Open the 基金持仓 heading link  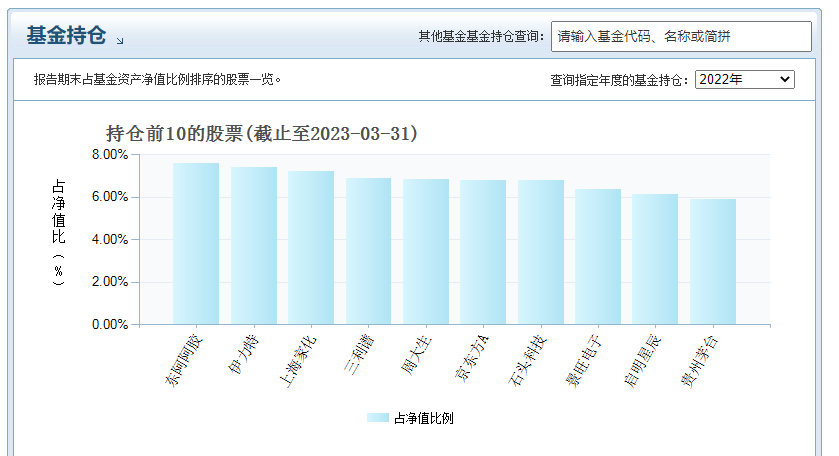pyautogui.click(x=66, y=36)
